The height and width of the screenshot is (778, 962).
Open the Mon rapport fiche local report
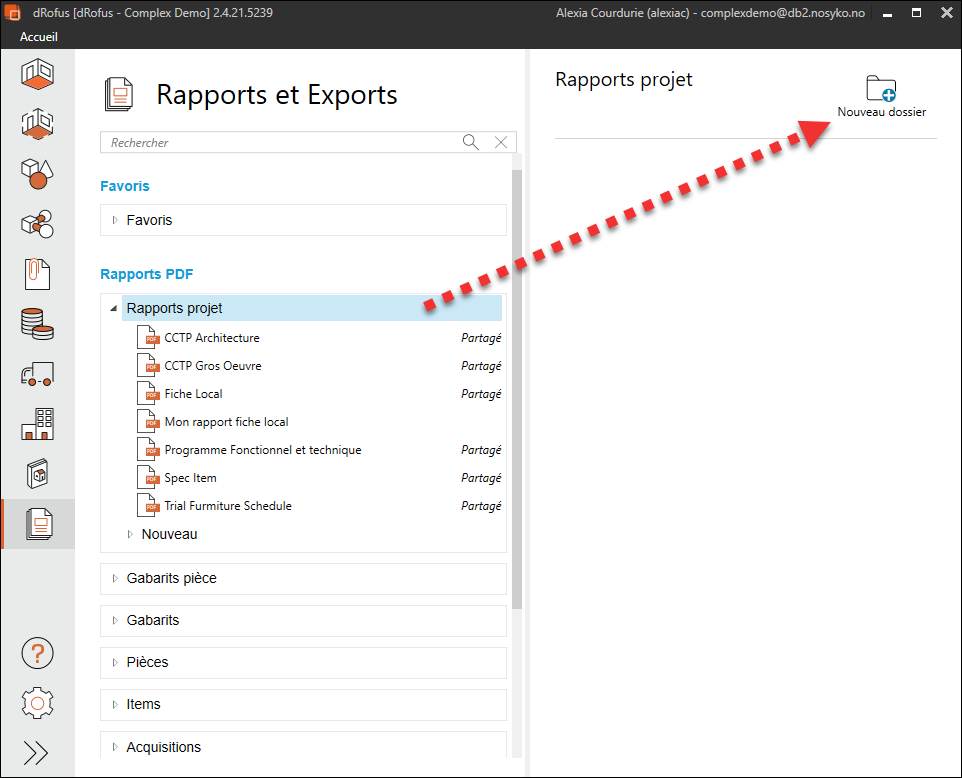click(x=226, y=422)
